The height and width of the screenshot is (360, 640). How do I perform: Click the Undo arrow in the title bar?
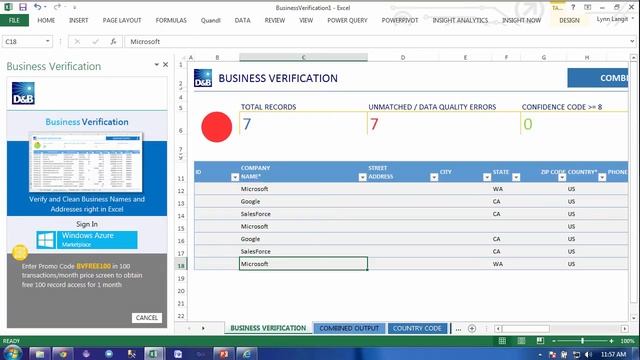point(38,7)
